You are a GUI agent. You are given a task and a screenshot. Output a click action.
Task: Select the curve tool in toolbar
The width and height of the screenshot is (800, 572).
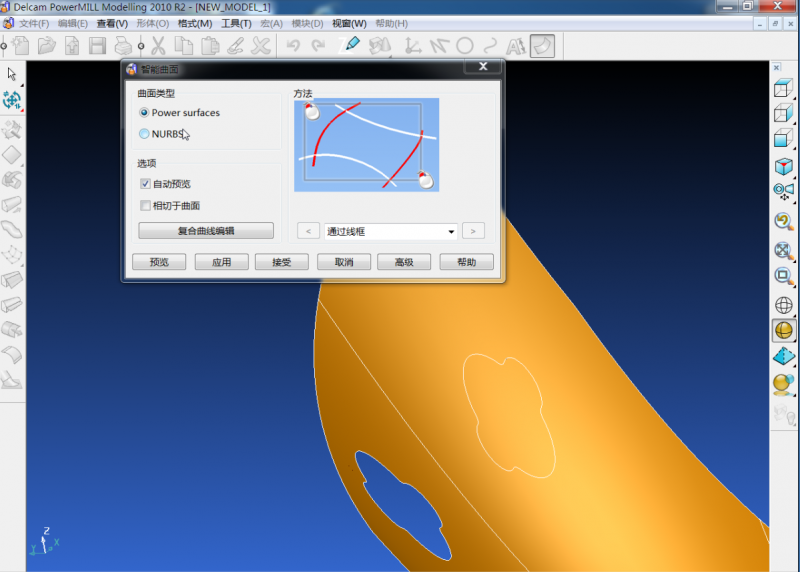(490, 46)
